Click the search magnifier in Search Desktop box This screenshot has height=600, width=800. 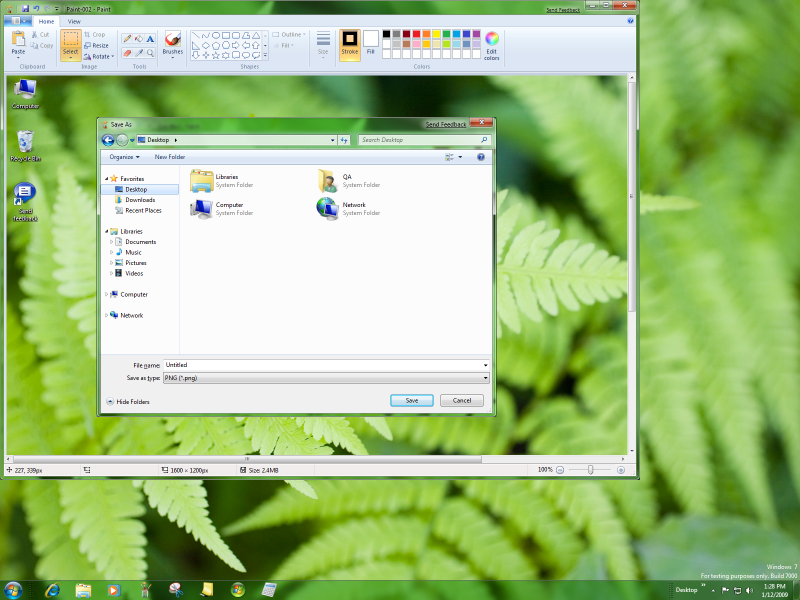[484, 140]
